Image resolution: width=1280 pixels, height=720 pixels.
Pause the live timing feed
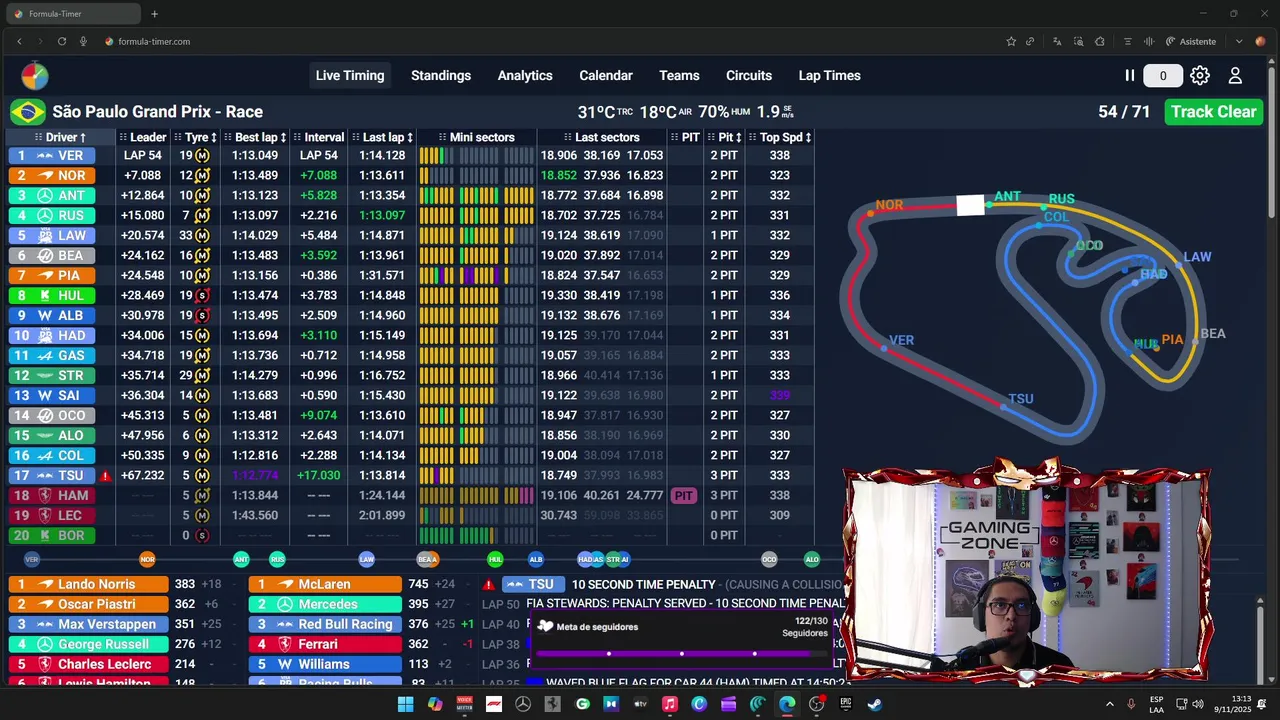pos(1130,75)
